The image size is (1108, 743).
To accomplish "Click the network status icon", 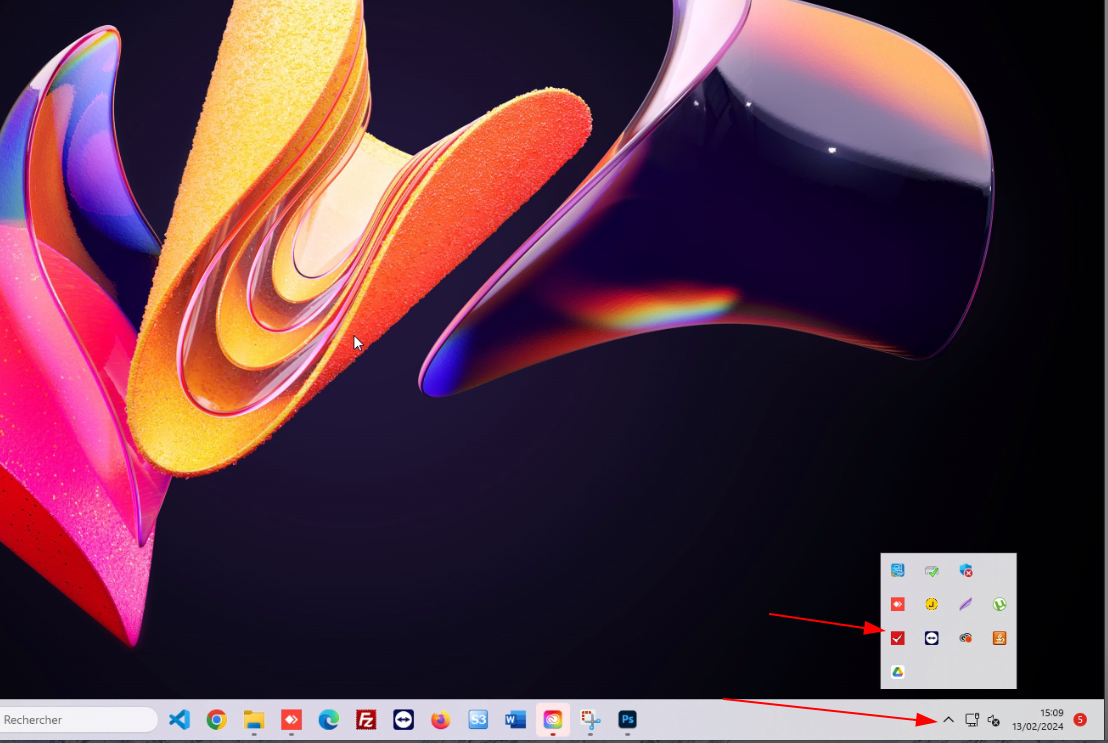I will pos(972,720).
